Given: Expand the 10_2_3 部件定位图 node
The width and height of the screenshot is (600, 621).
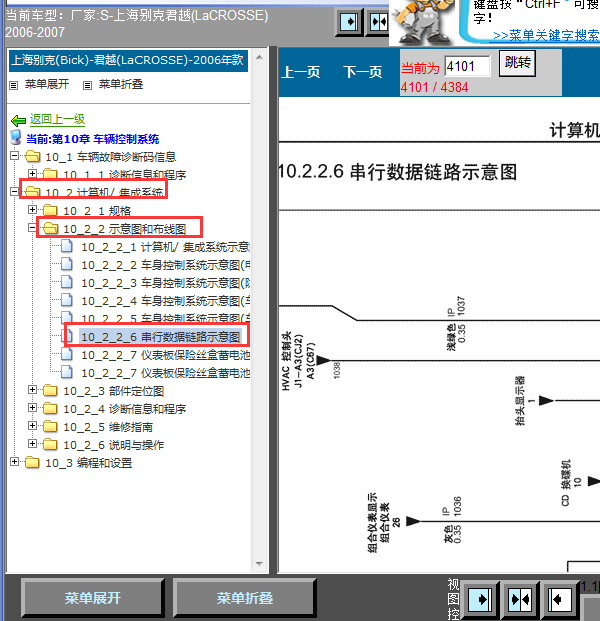Looking at the screenshot, I should point(32,390).
